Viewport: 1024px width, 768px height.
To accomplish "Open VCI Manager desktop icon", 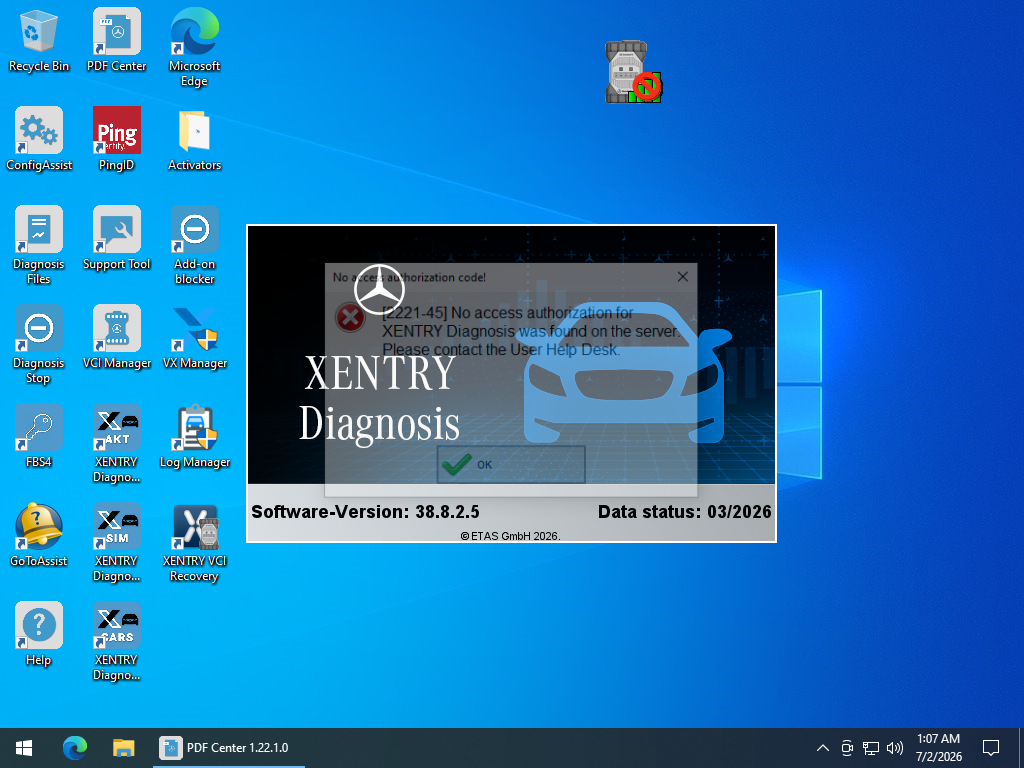I will (116, 338).
